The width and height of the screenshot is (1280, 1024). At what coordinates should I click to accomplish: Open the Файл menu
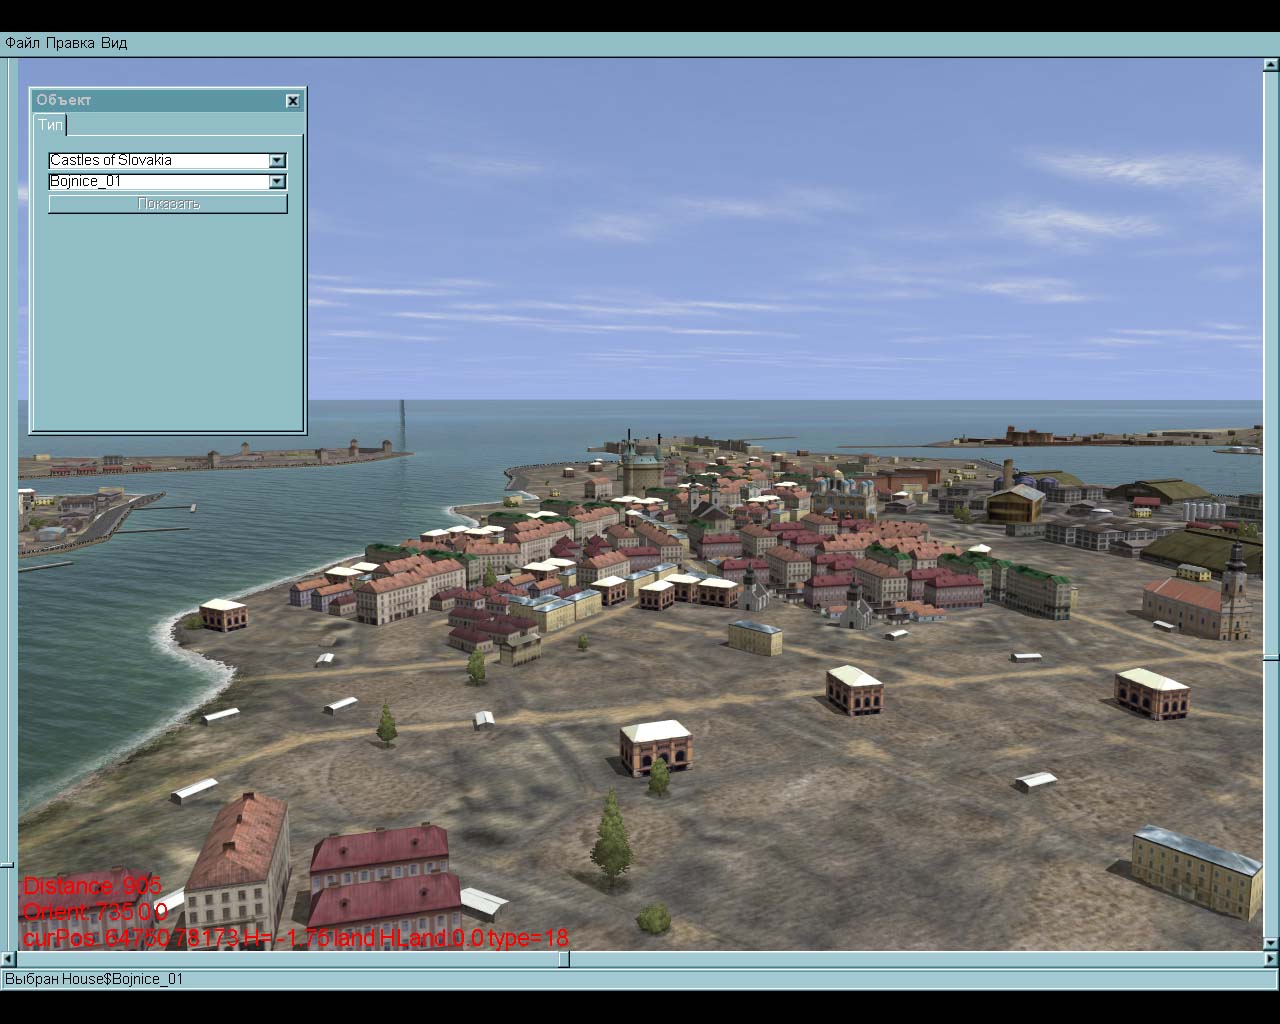click(x=23, y=43)
